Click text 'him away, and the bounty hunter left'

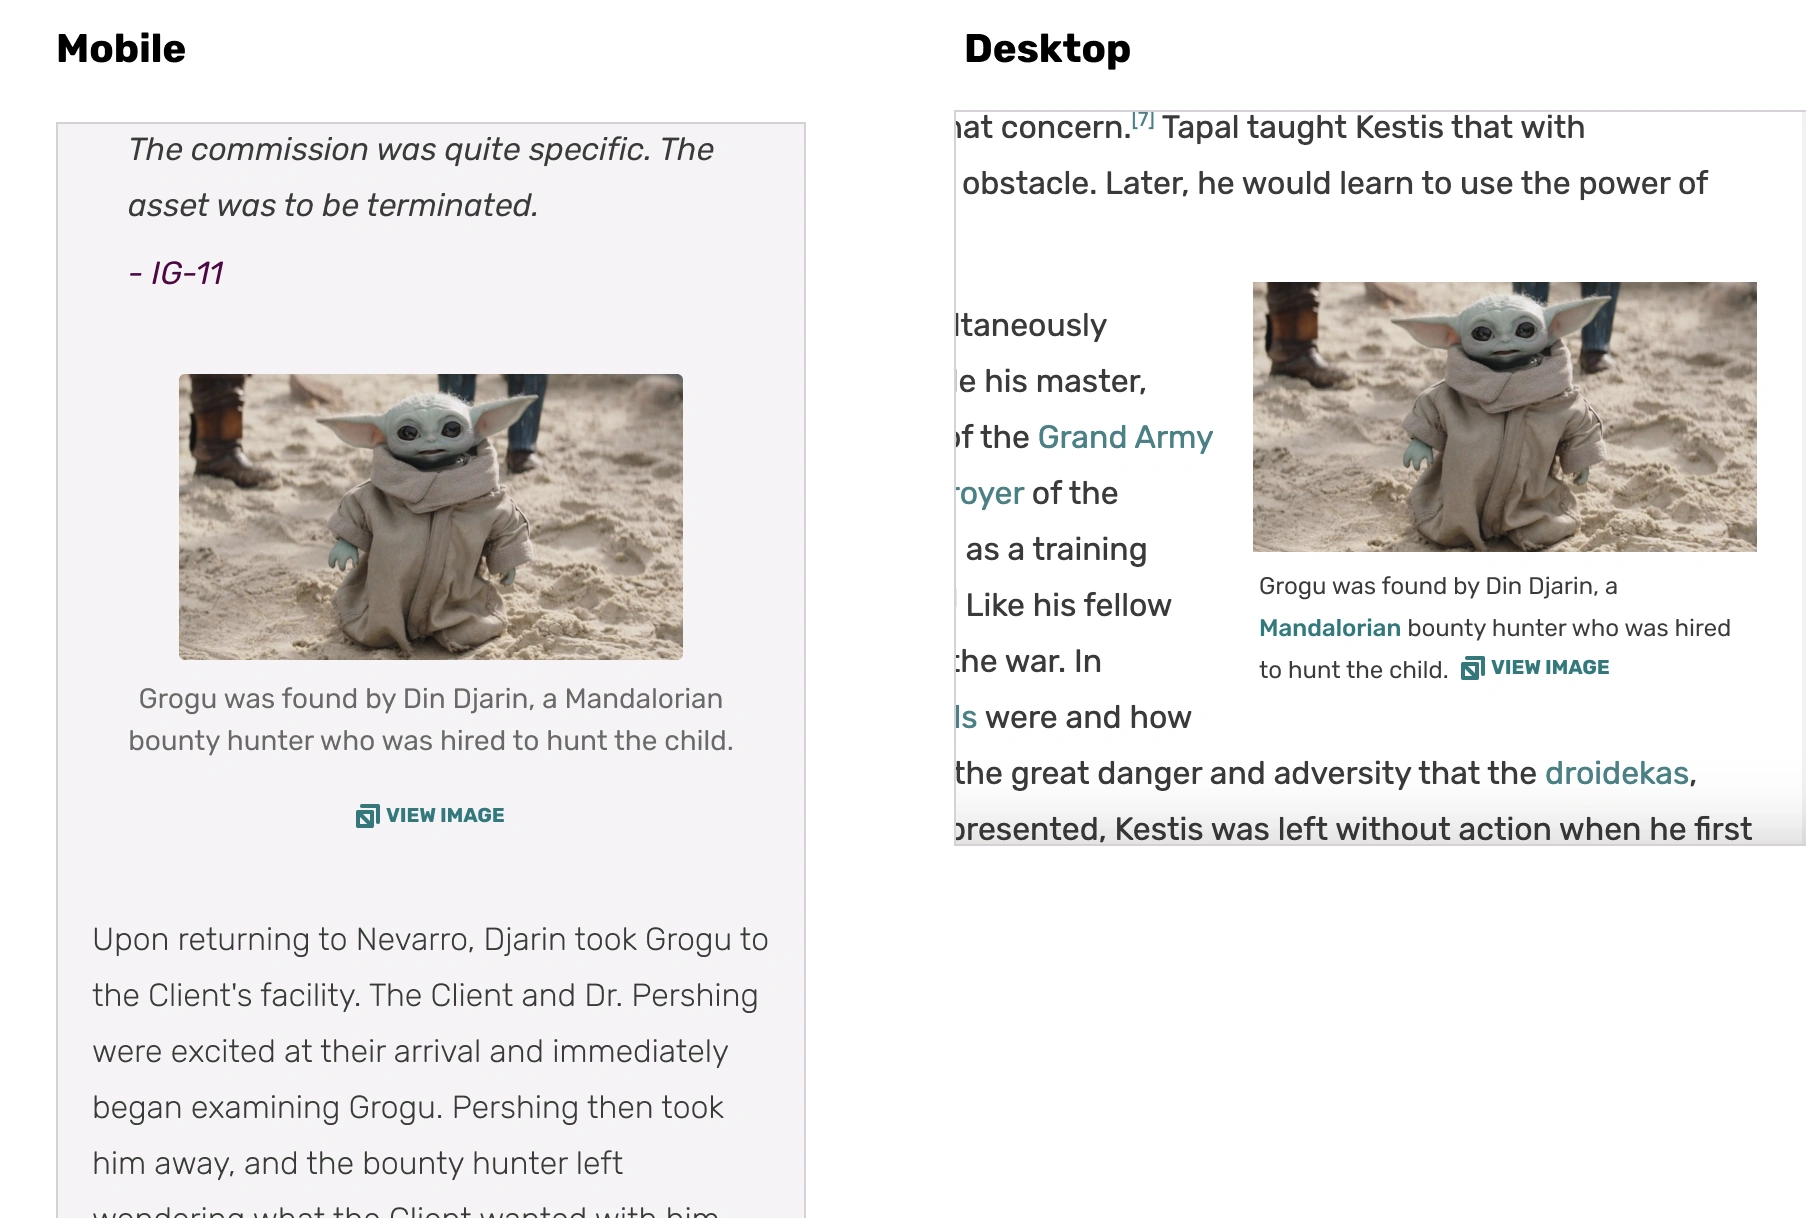coord(358,1163)
